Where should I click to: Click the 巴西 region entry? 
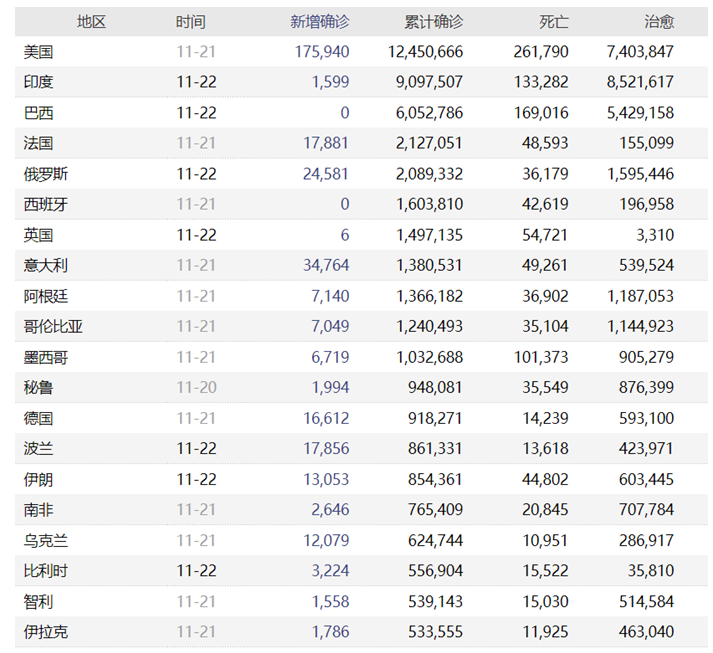pyautogui.click(x=38, y=113)
